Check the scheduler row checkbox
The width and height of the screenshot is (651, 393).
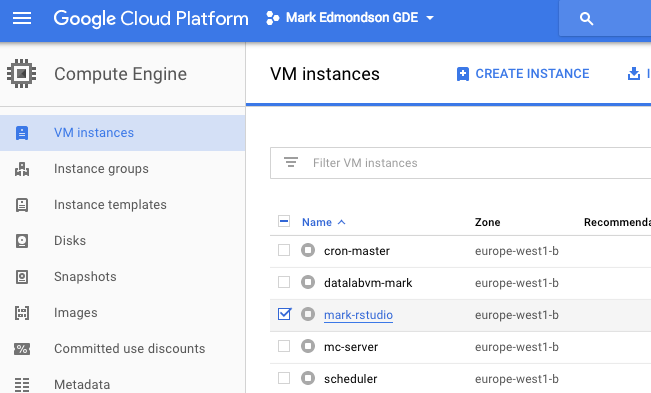[x=284, y=378]
